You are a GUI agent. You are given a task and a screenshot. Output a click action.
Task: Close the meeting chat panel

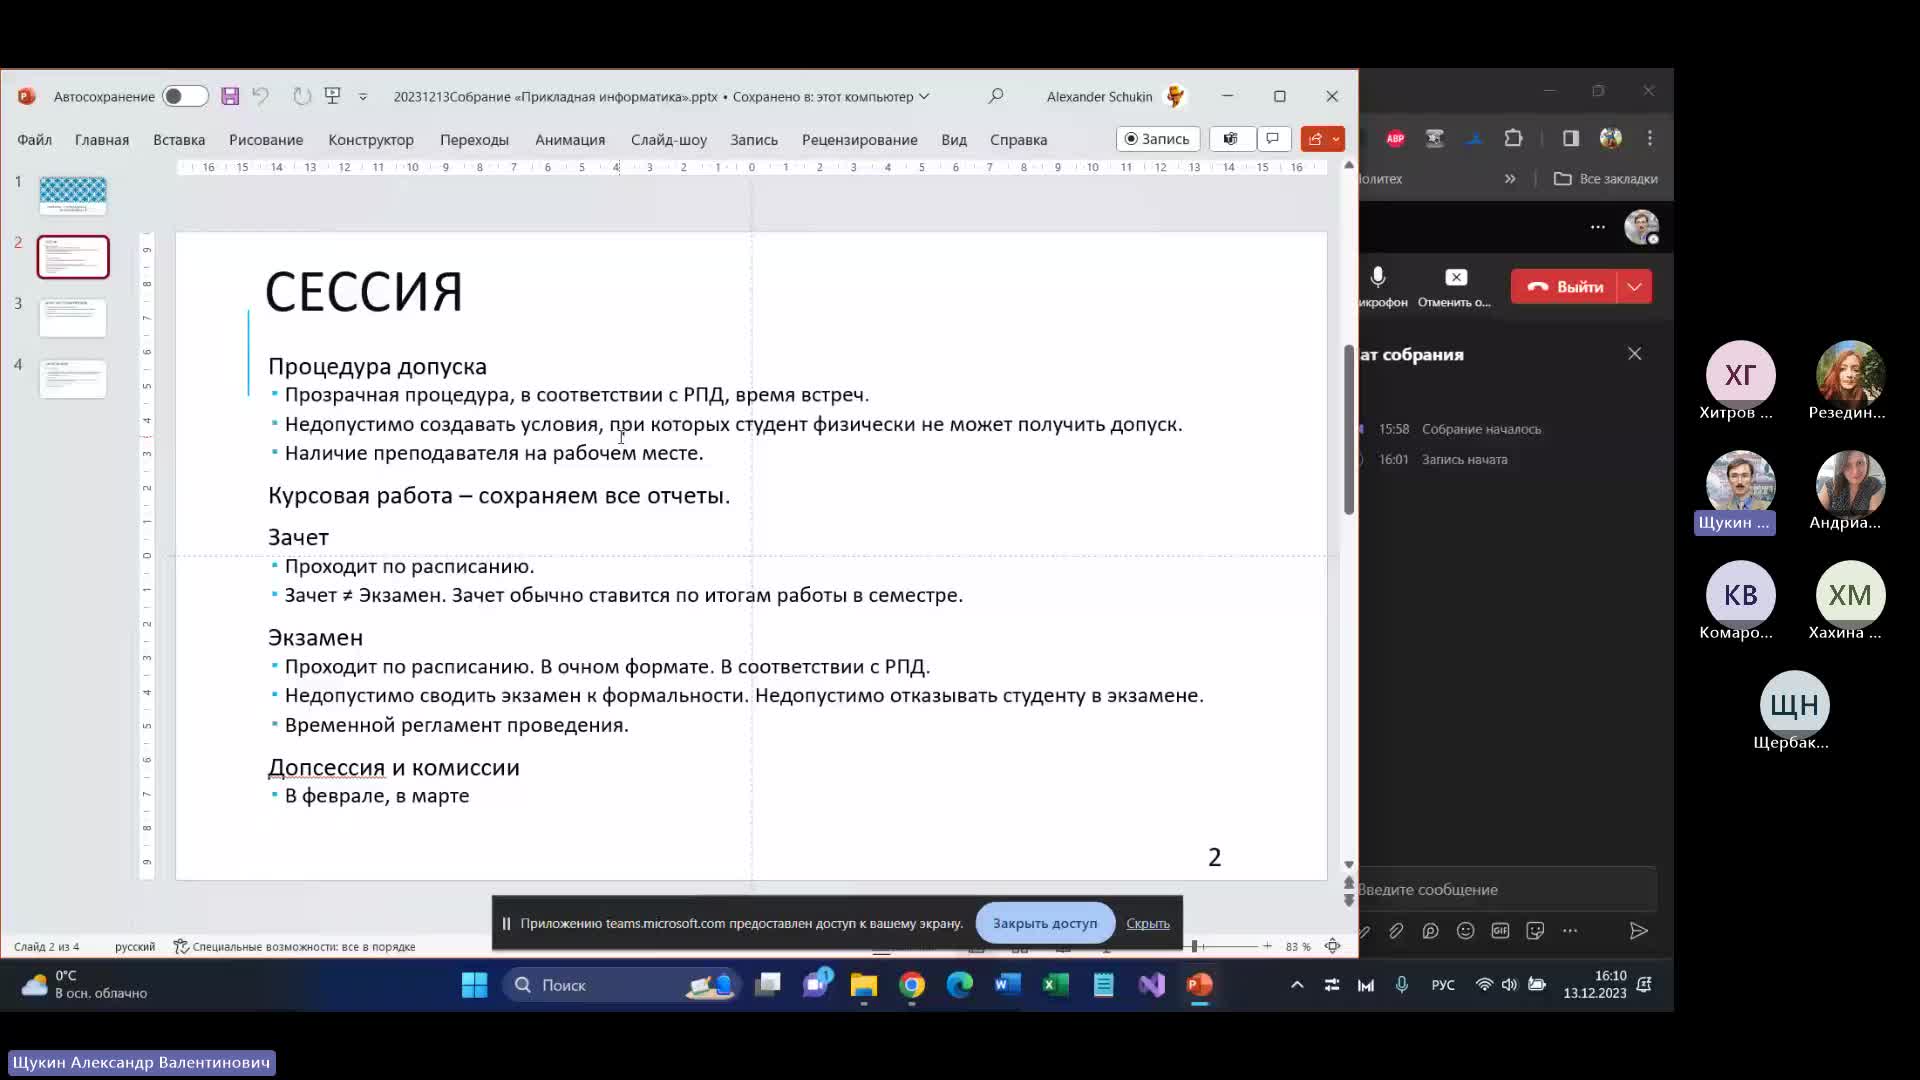tap(1635, 354)
